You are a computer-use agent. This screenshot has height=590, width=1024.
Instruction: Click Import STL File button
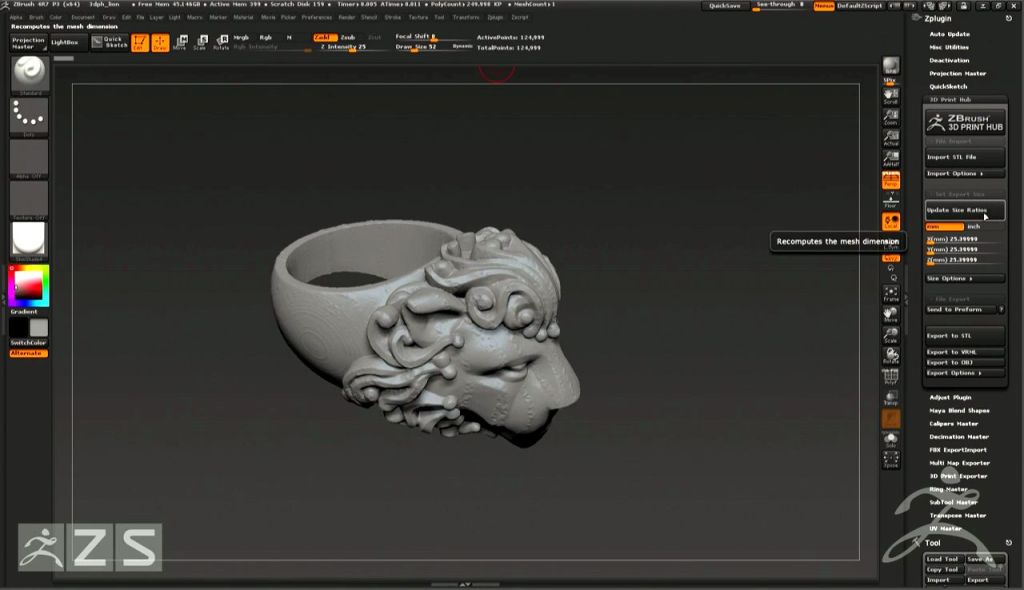tap(965, 157)
